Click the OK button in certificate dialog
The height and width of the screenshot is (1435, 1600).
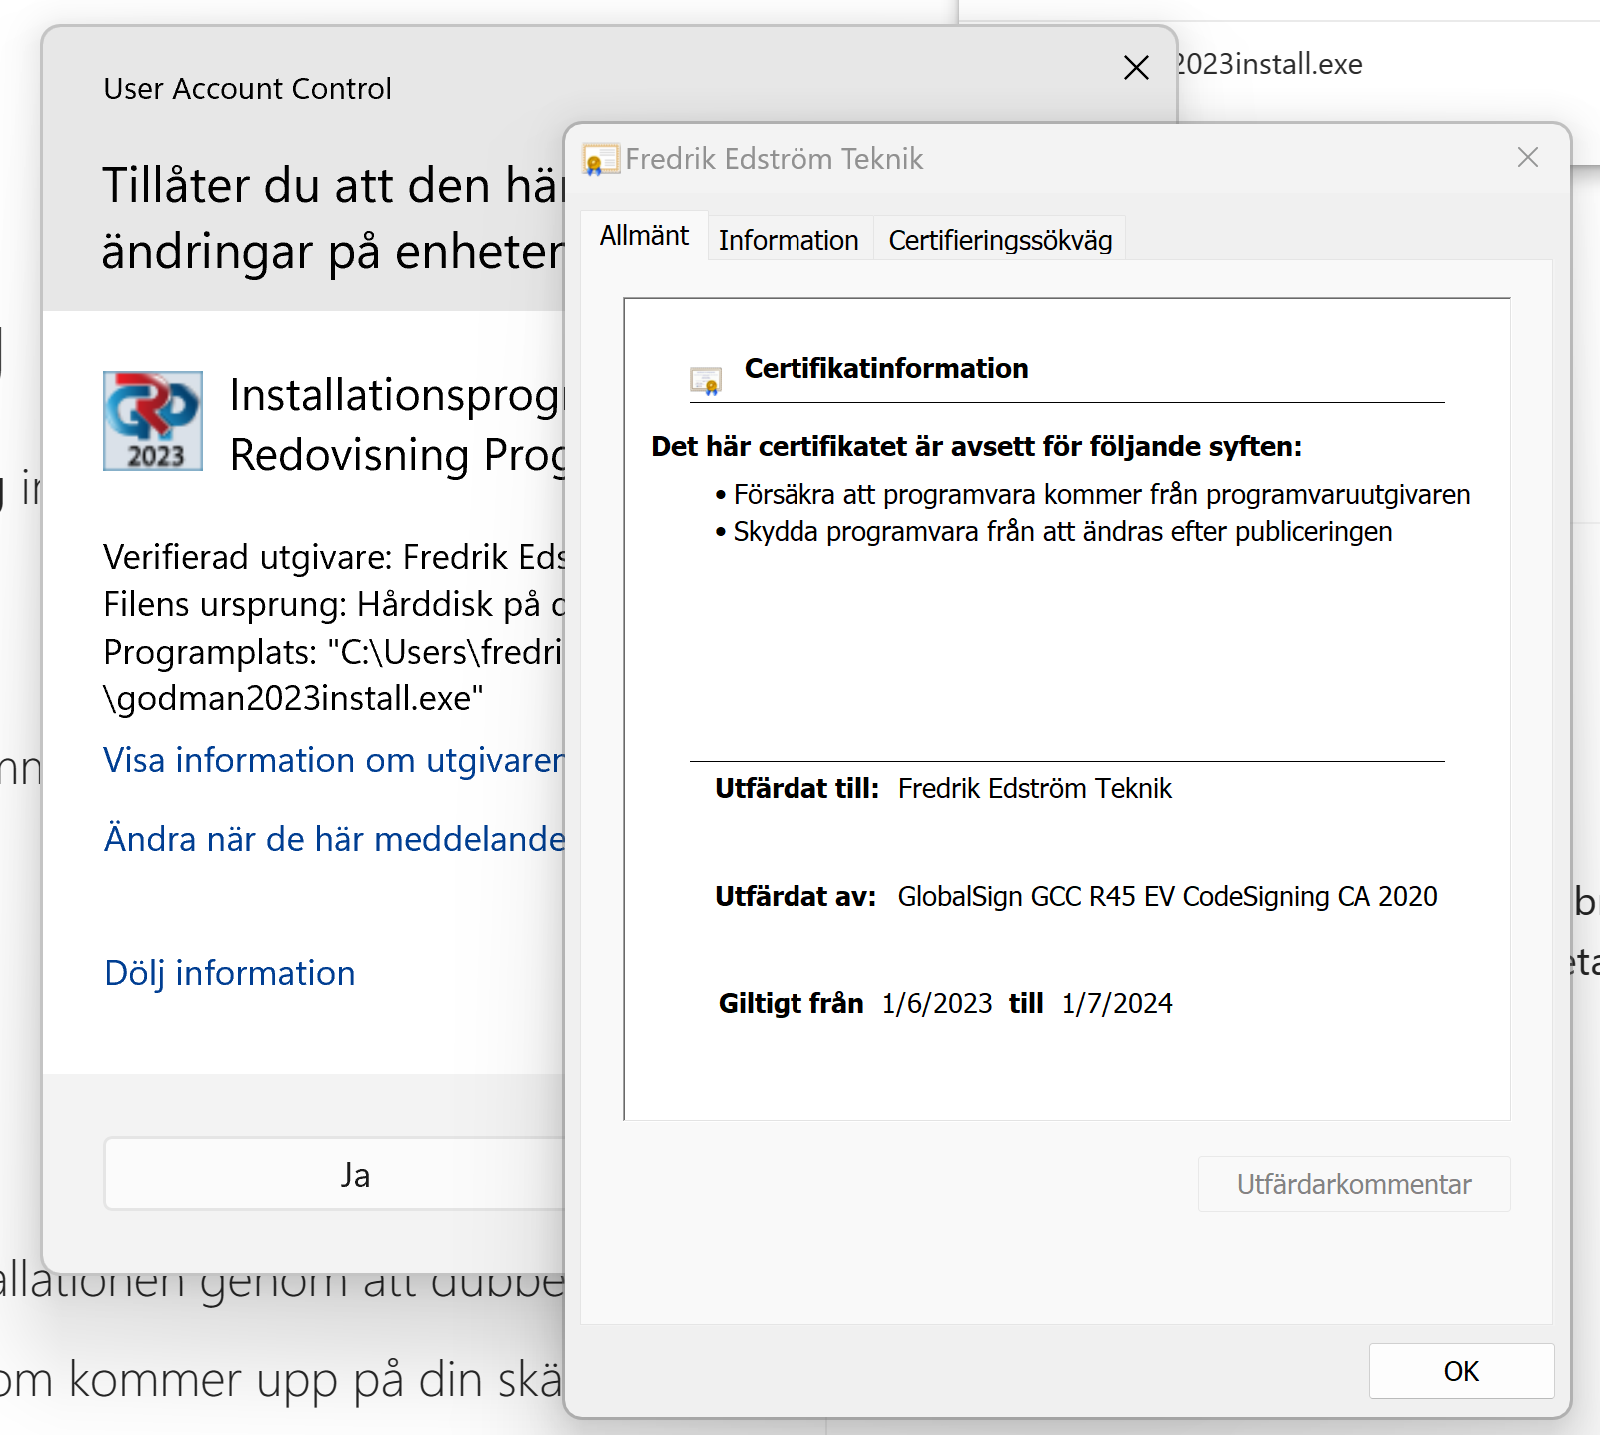click(x=1461, y=1371)
